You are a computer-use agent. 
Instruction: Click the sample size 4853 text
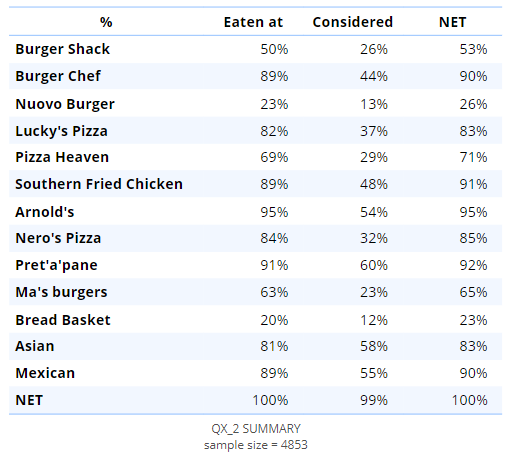tap(256, 445)
